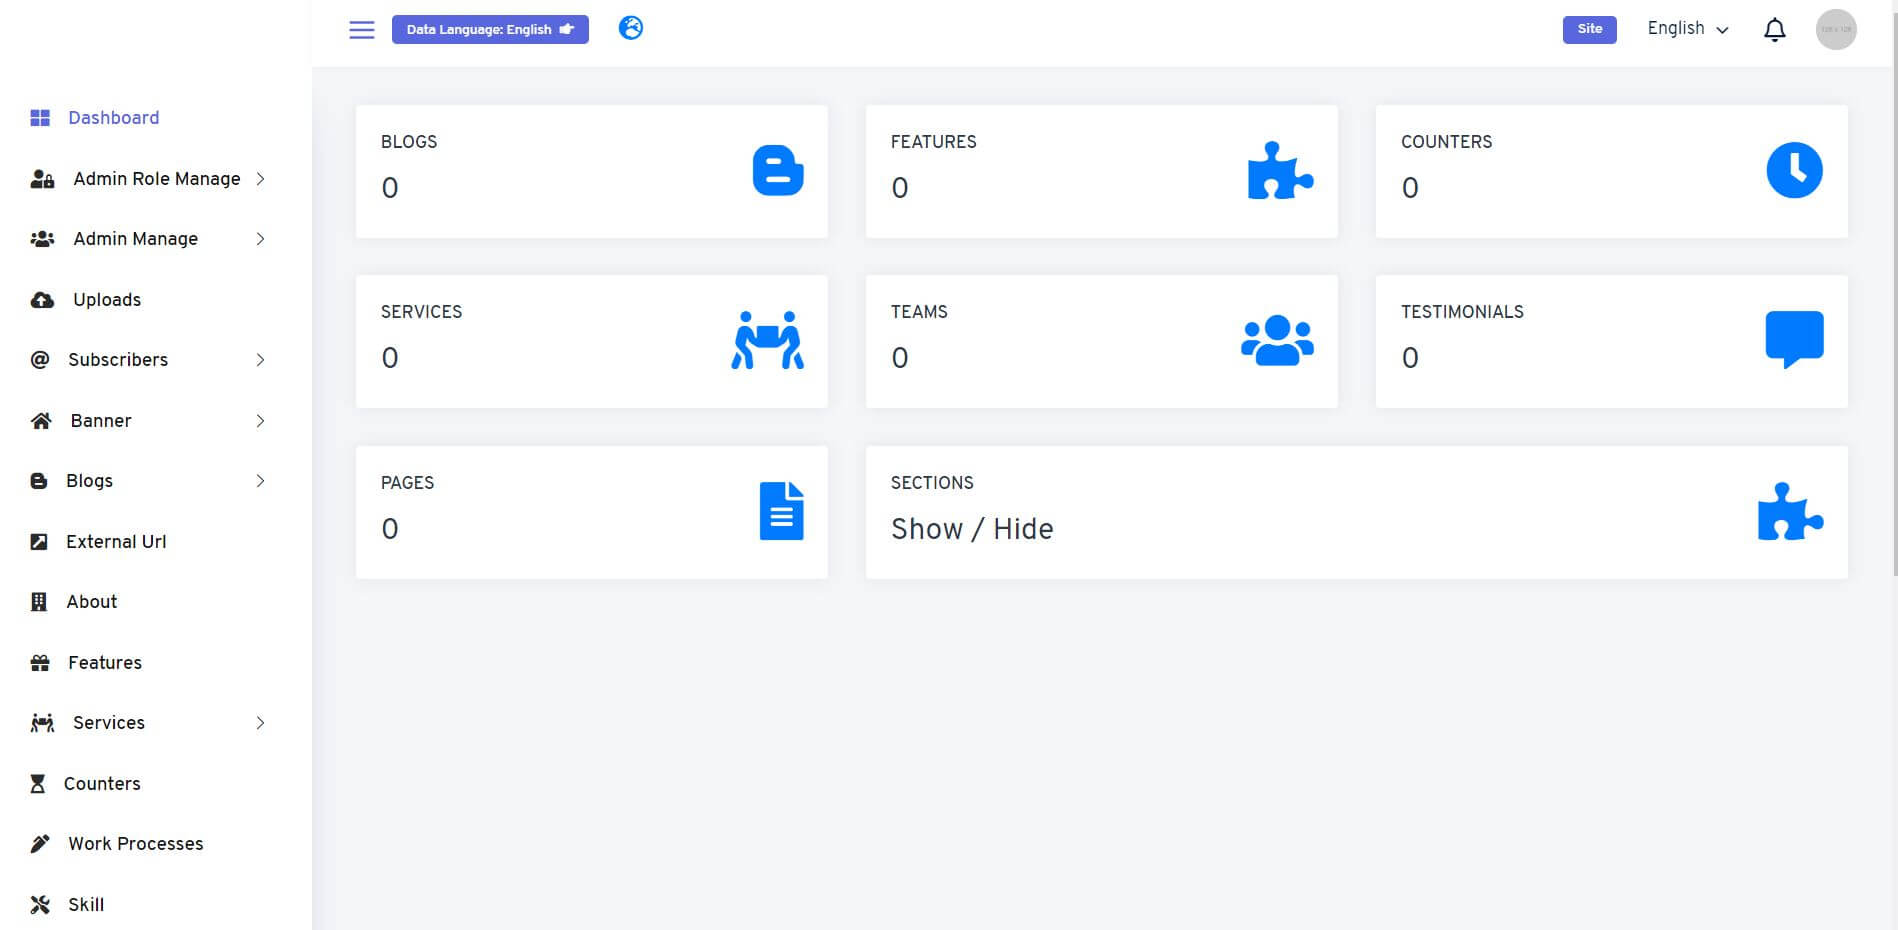This screenshot has width=1898, height=930.
Task: Click the Site button
Action: tap(1589, 29)
